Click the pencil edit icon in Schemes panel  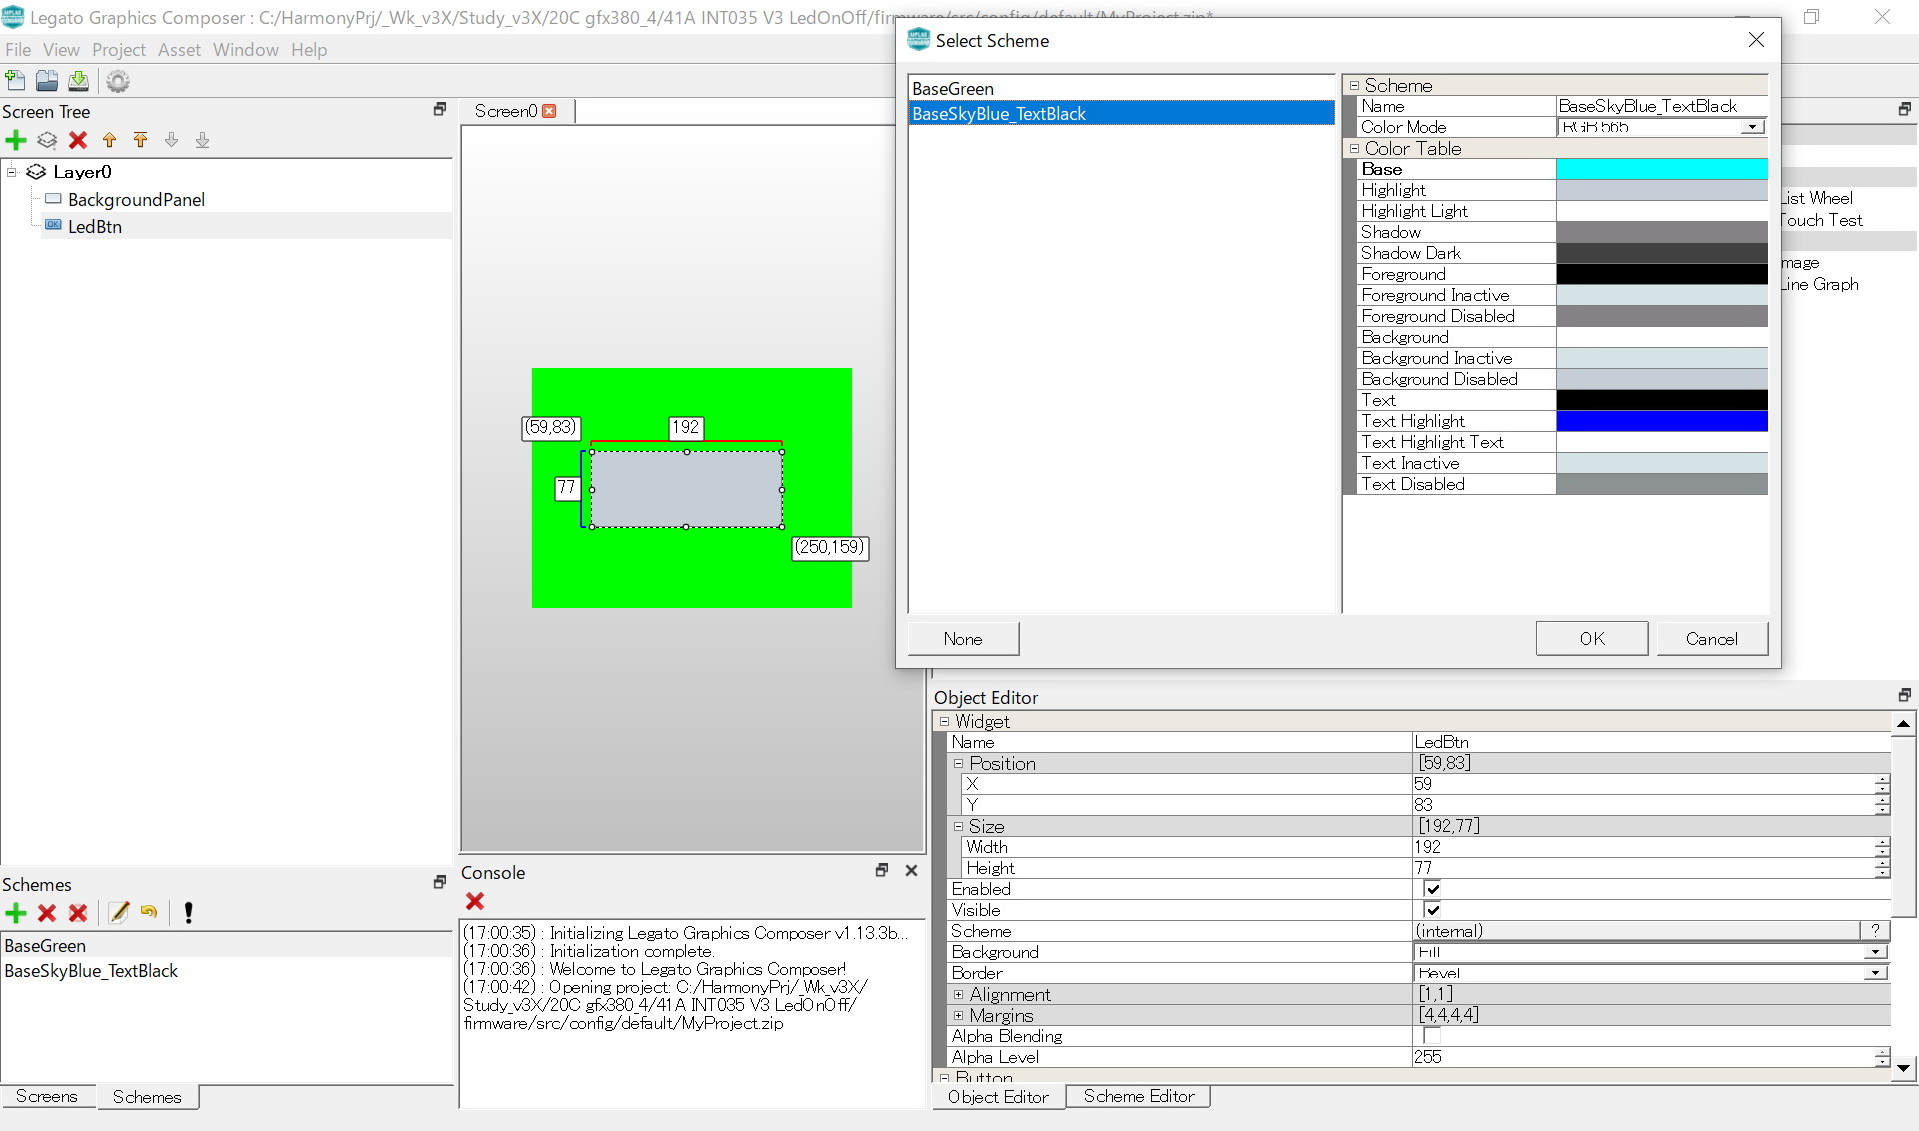point(119,912)
